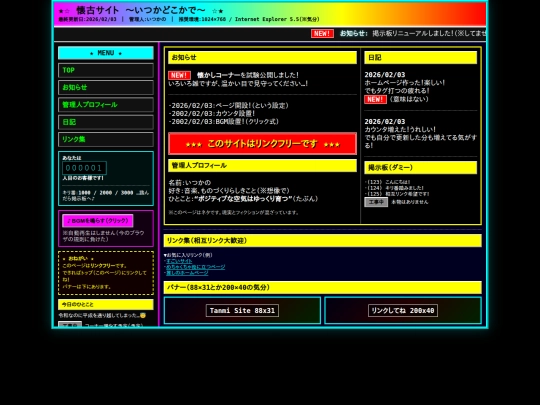Image resolution: width=540 pixels, height=405 pixels.
Task: Click the red このサイトはリンクフリーです banner
Action: [x=262, y=144]
